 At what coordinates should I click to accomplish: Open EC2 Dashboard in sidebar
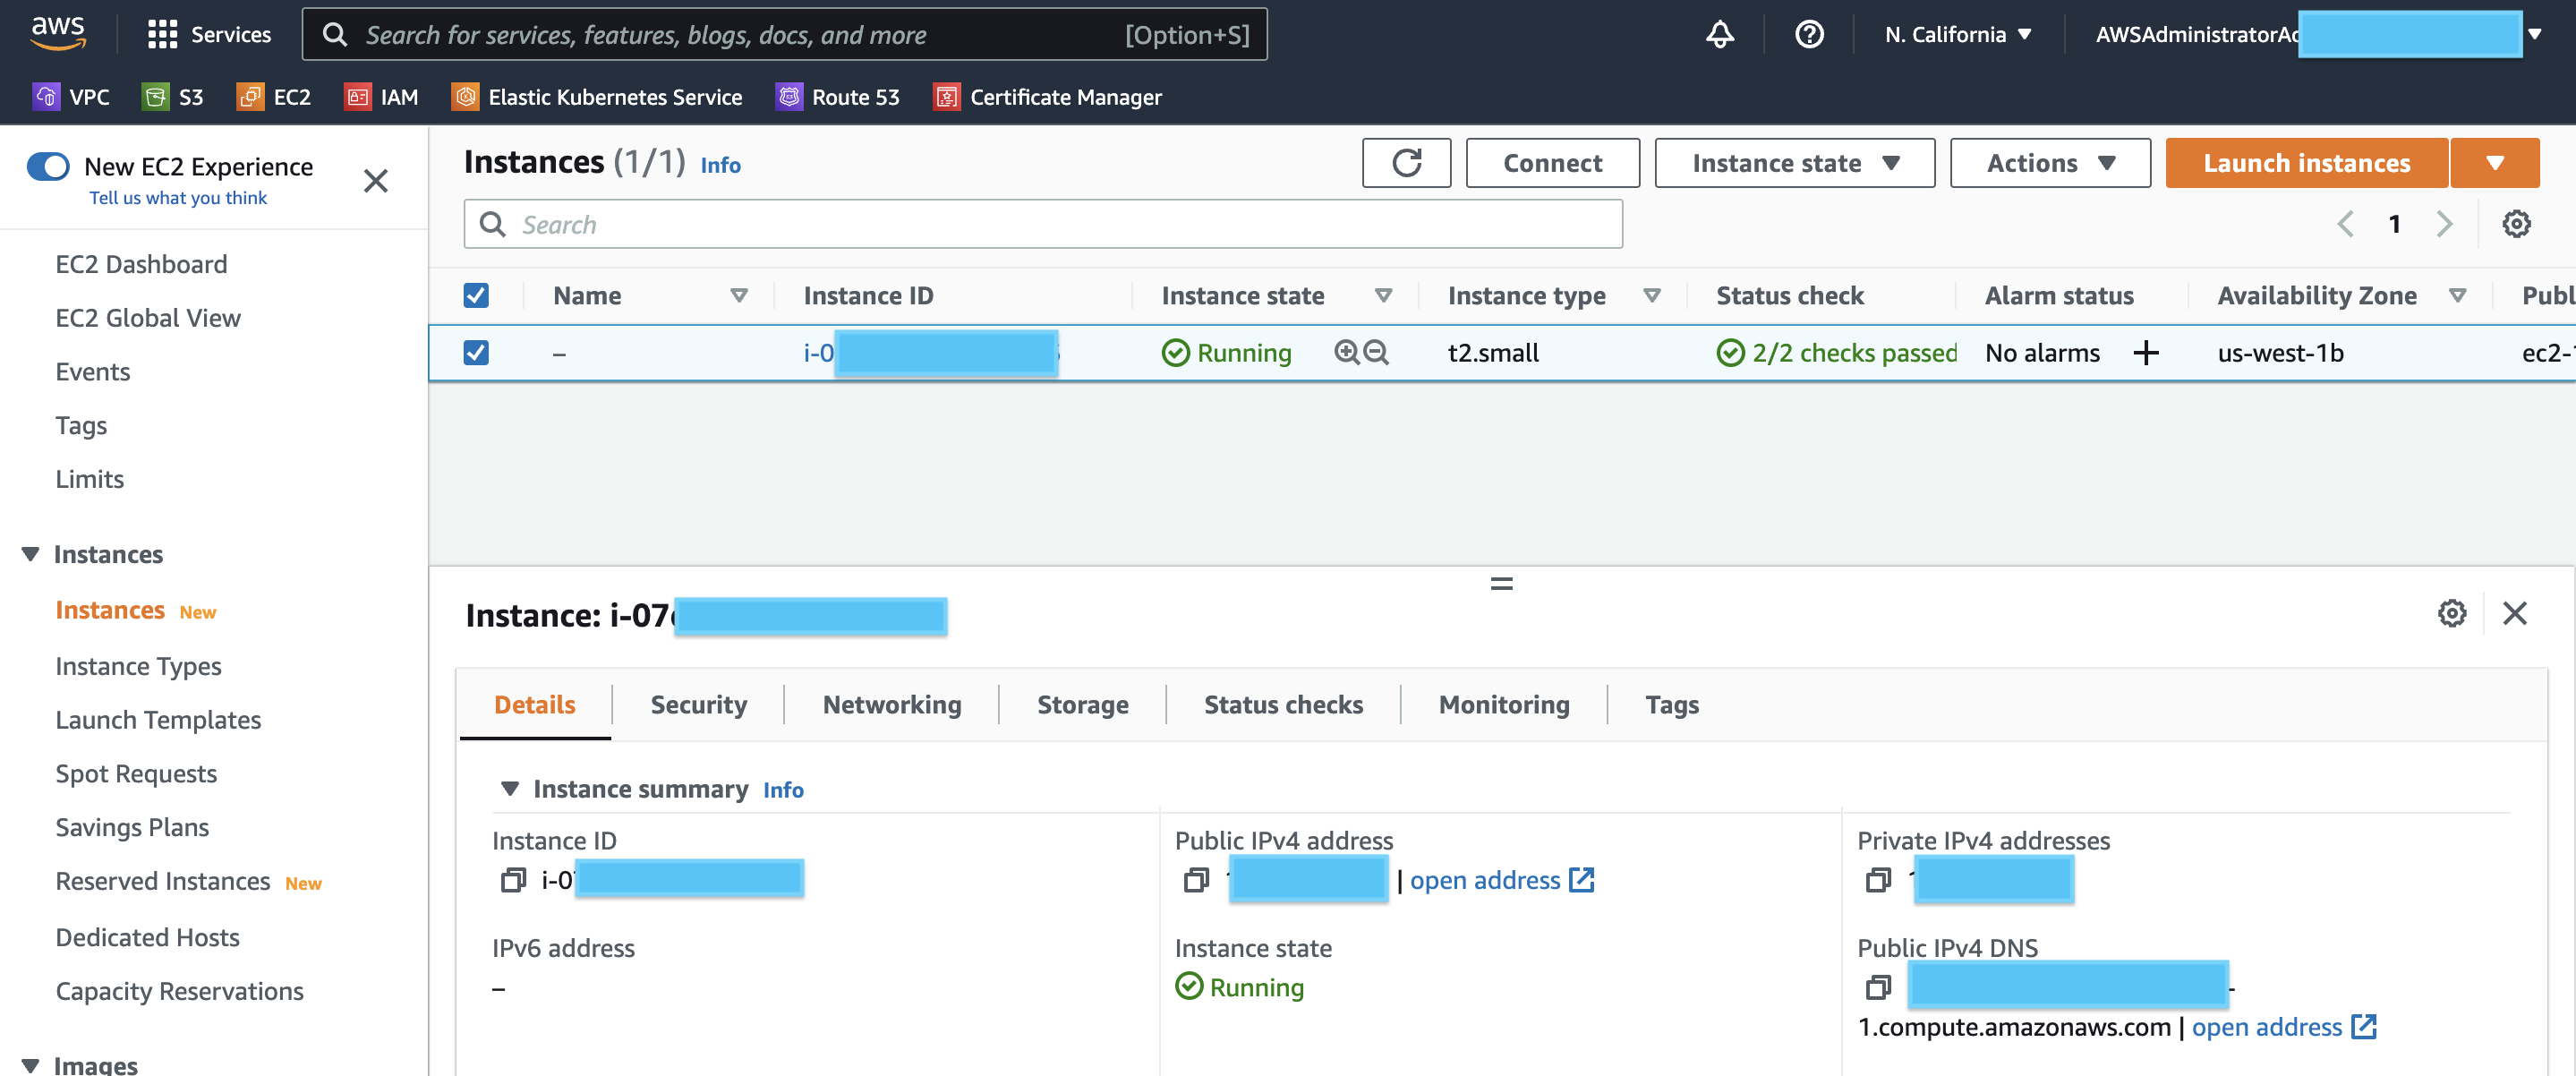coord(141,264)
